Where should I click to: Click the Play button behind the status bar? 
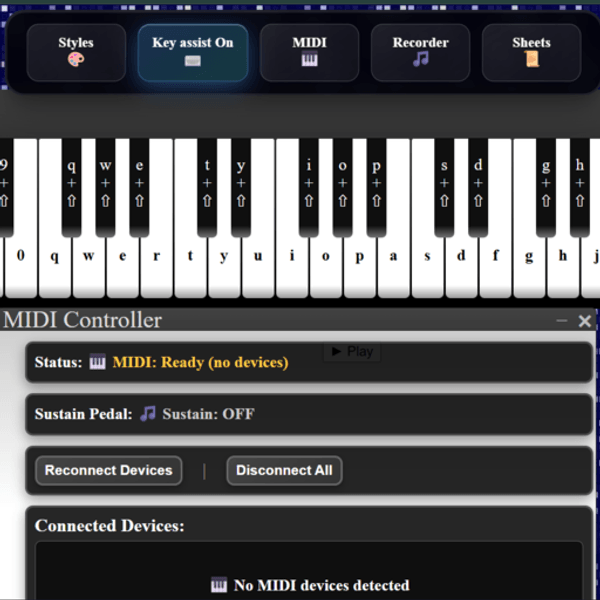[x=352, y=351]
